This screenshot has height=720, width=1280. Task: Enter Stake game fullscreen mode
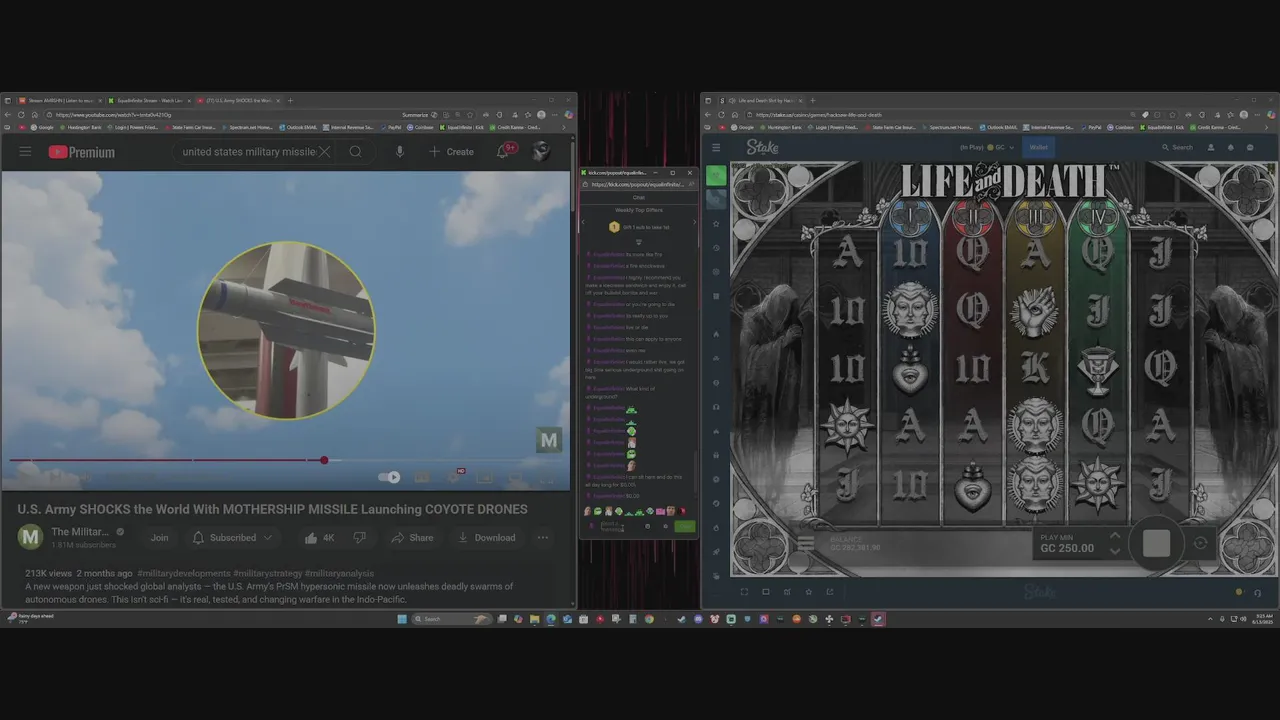pos(744,592)
